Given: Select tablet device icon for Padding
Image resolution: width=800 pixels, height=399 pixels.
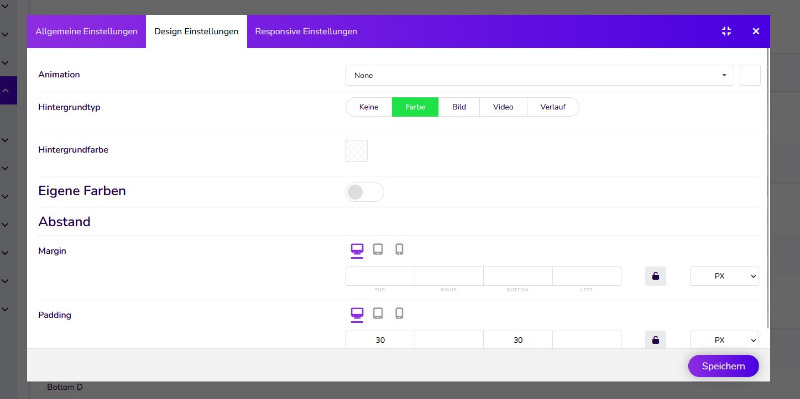Looking at the screenshot, I should click(x=378, y=313).
